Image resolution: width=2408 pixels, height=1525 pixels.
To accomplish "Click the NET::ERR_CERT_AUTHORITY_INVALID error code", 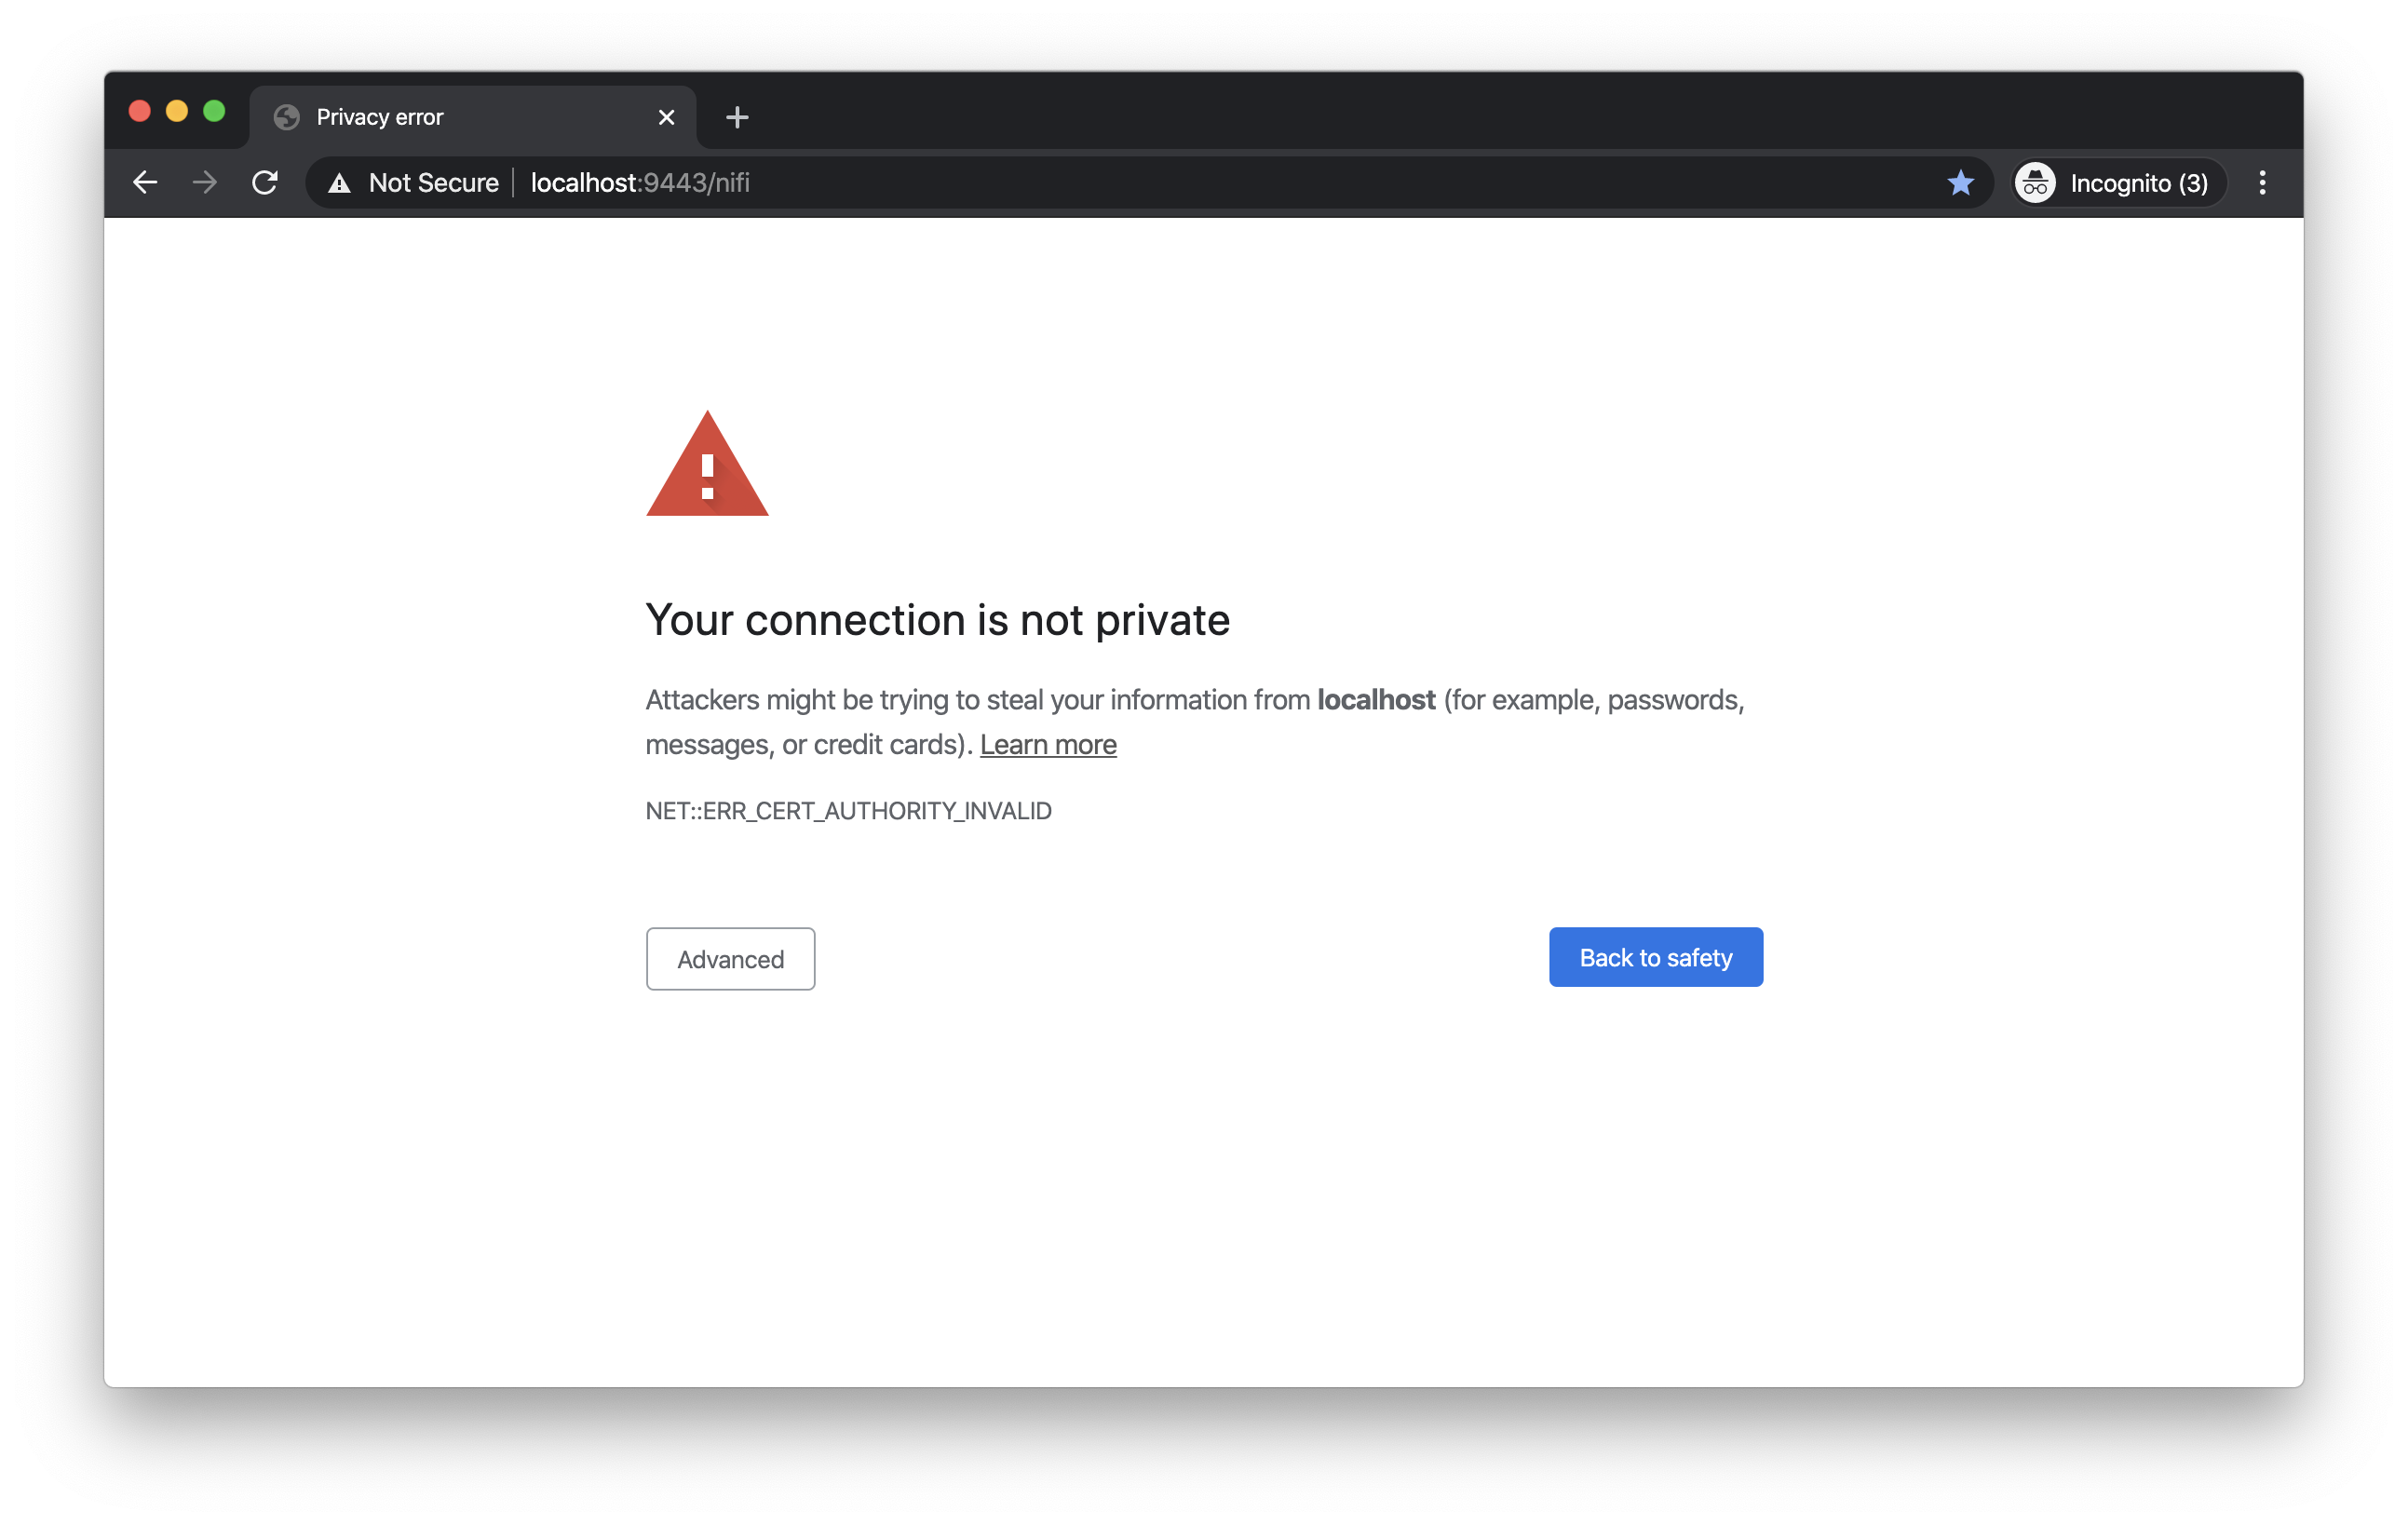I will tap(848, 811).
